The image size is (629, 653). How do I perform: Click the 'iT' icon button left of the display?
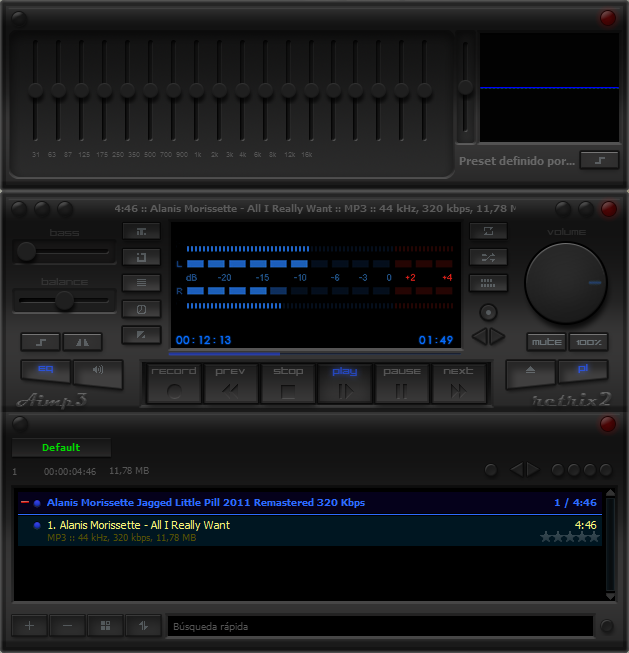pos(141,232)
